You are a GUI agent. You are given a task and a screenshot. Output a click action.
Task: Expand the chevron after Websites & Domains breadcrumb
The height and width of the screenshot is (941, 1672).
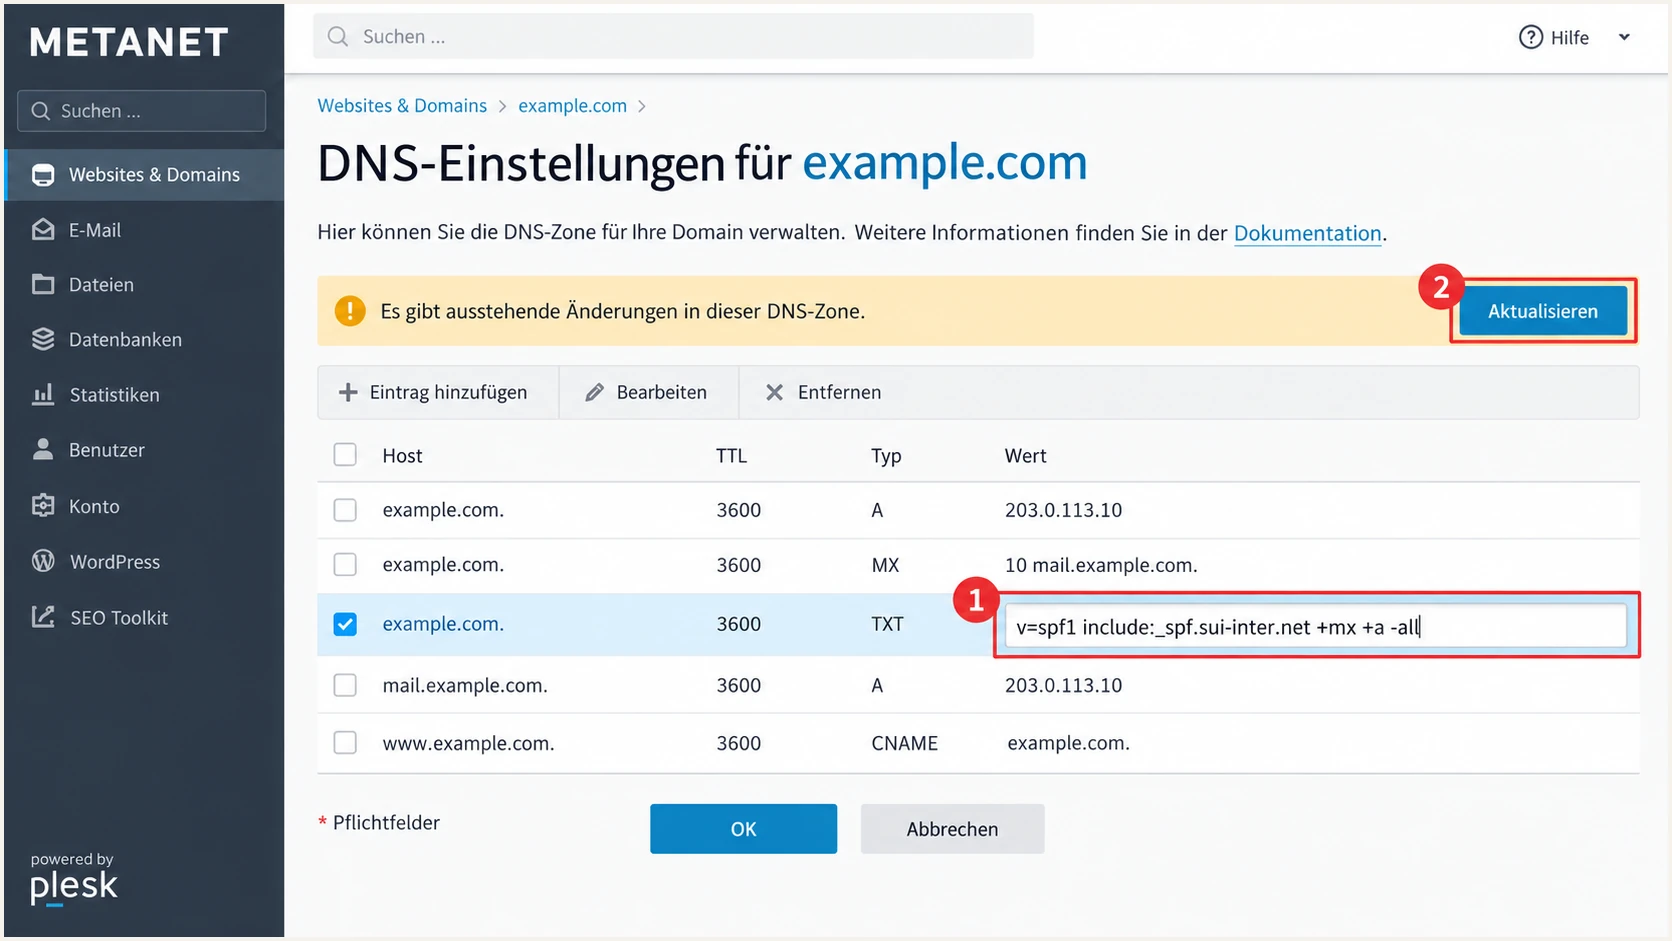(502, 106)
